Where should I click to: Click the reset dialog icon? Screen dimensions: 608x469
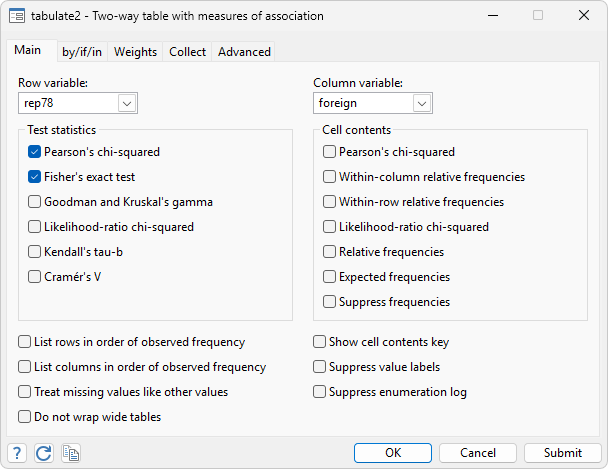(43, 453)
